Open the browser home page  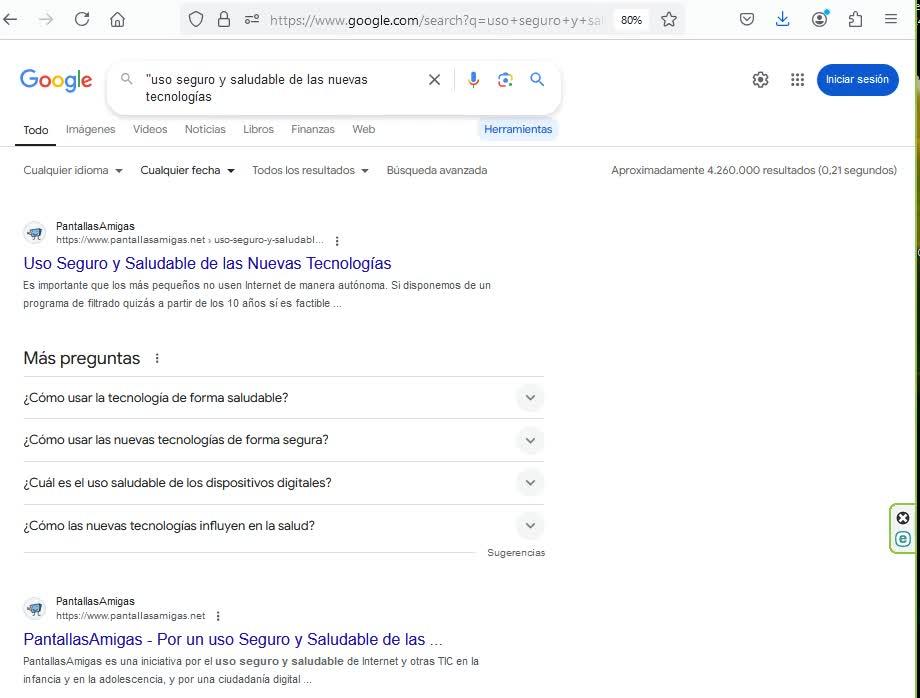coord(117,19)
